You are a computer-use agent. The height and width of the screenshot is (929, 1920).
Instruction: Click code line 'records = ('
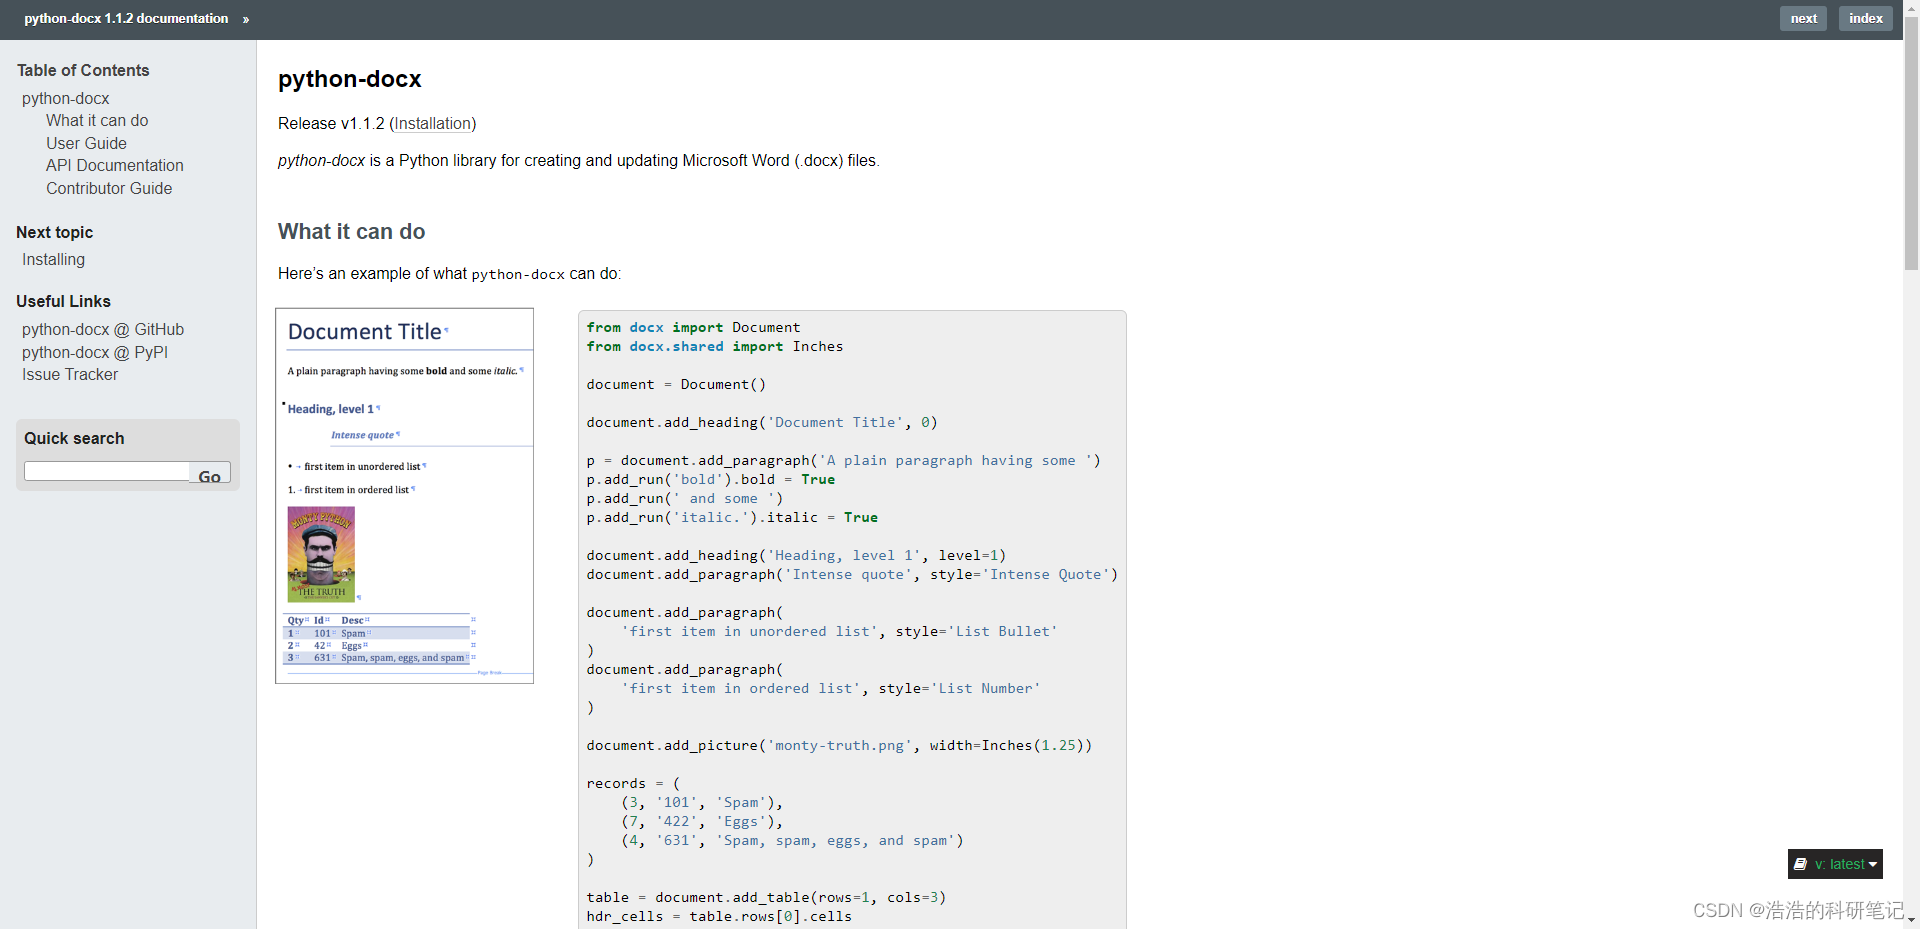pos(633,783)
